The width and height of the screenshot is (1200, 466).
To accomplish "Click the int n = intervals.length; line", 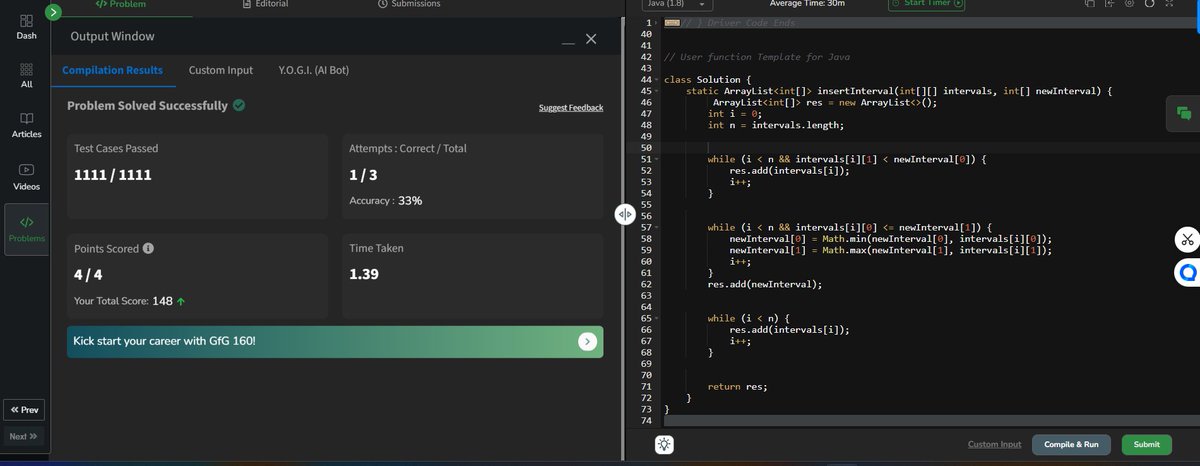I will click(x=775, y=125).
